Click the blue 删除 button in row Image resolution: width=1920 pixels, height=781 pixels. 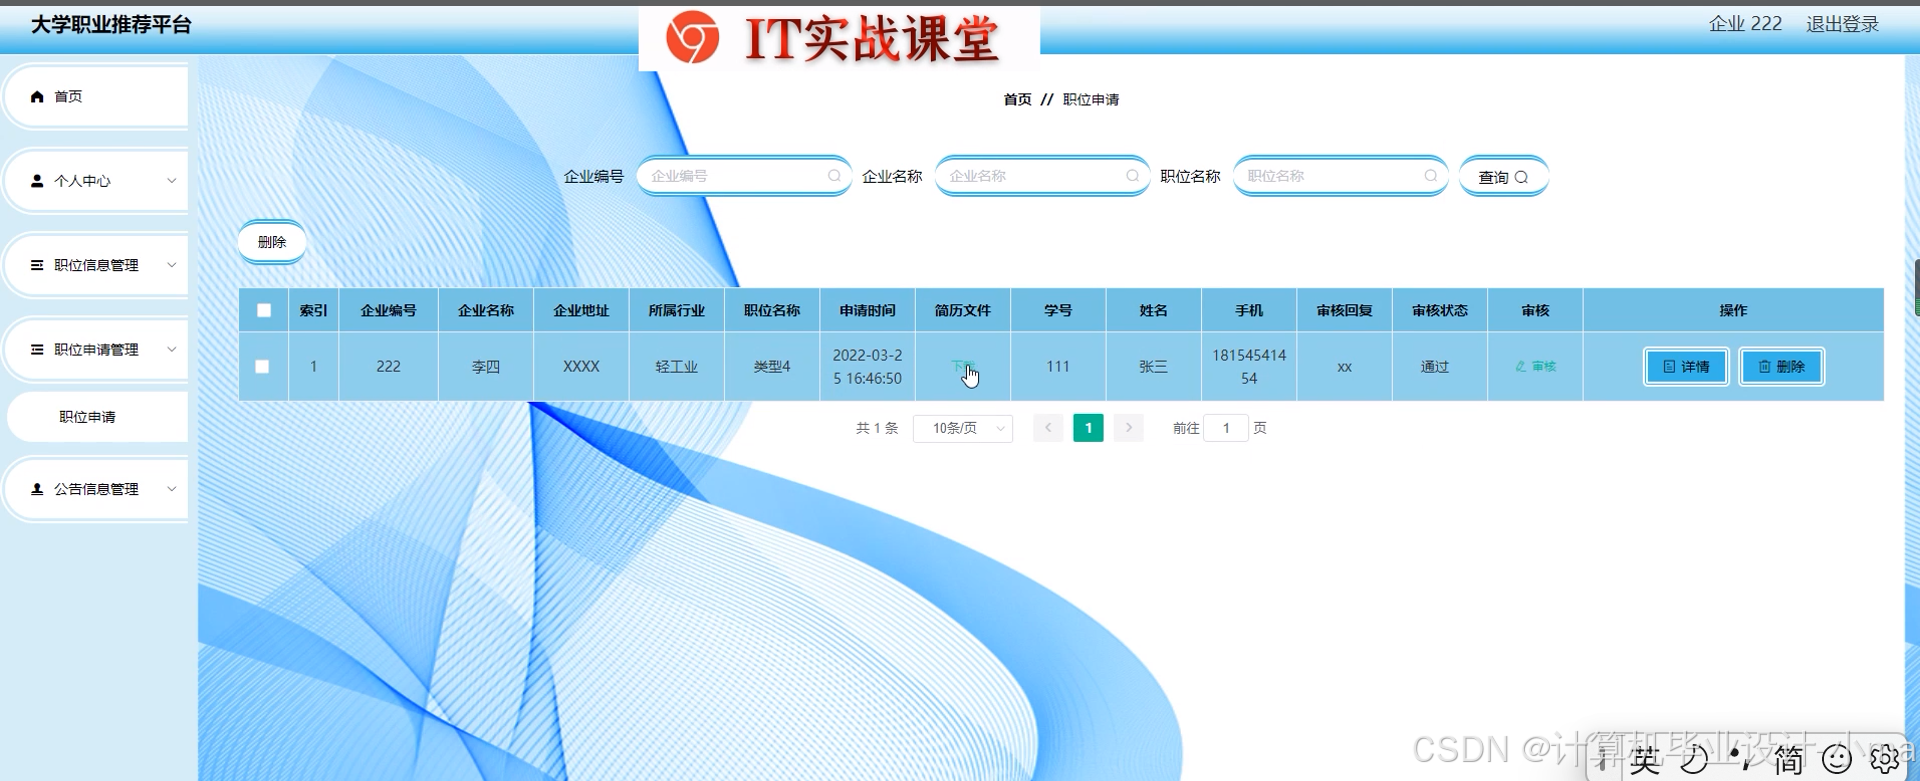click(1781, 367)
